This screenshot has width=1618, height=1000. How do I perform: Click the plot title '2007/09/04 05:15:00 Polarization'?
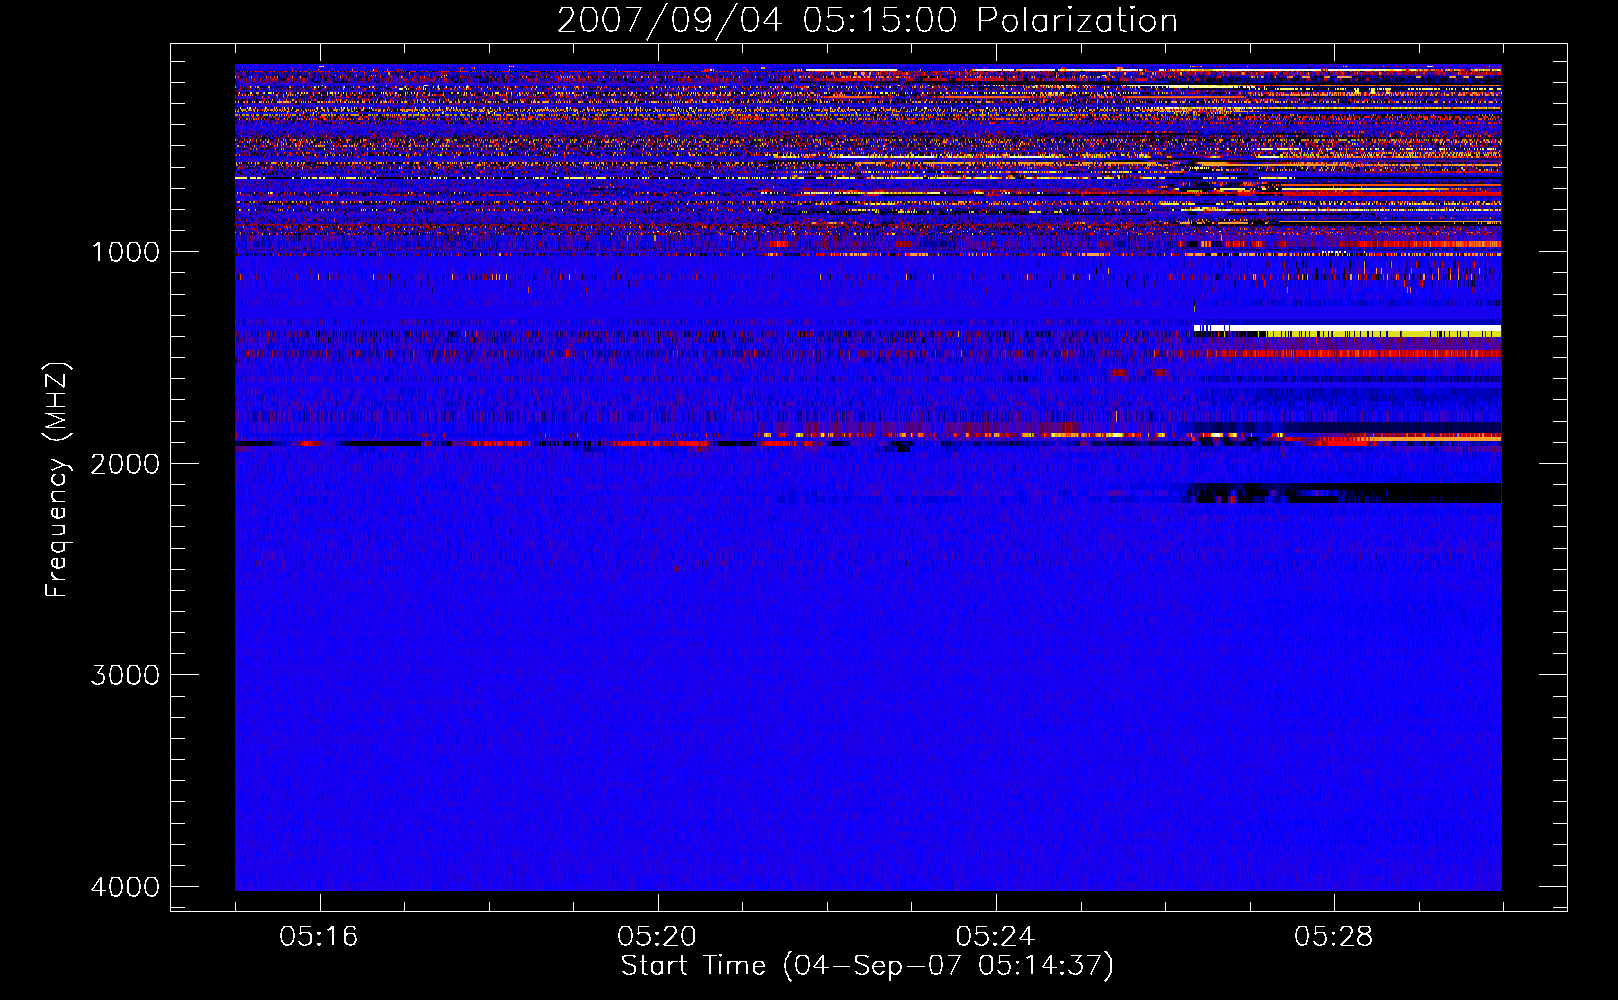pyautogui.click(x=867, y=21)
